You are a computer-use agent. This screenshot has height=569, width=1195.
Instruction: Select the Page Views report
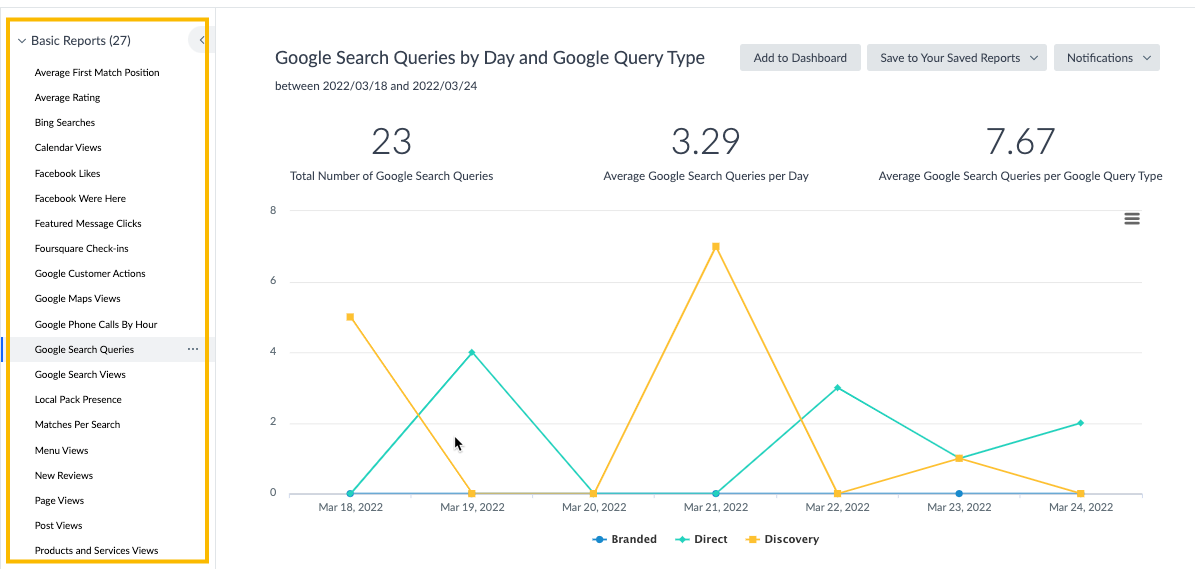click(59, 501)
